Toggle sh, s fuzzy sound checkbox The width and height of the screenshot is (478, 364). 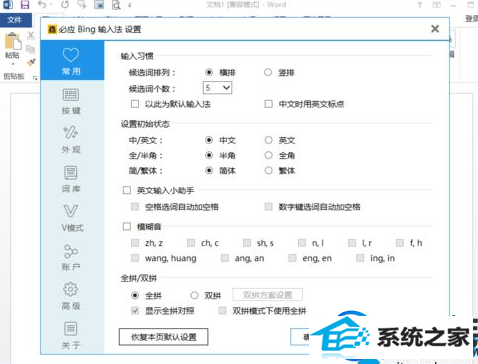click(x=247, y=243)
